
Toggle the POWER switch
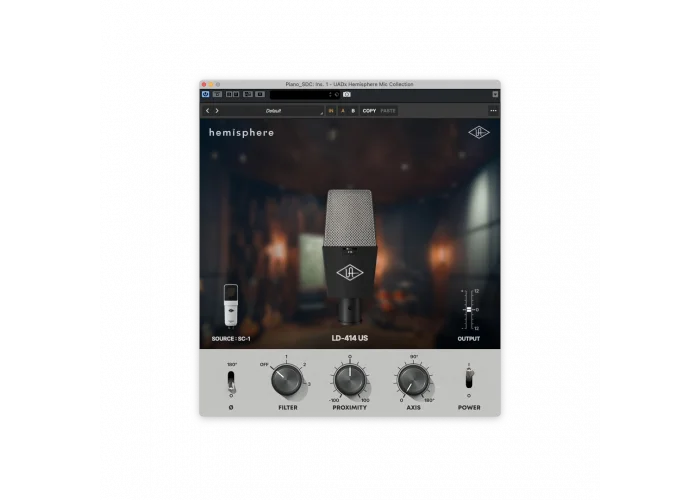(469, 379)
